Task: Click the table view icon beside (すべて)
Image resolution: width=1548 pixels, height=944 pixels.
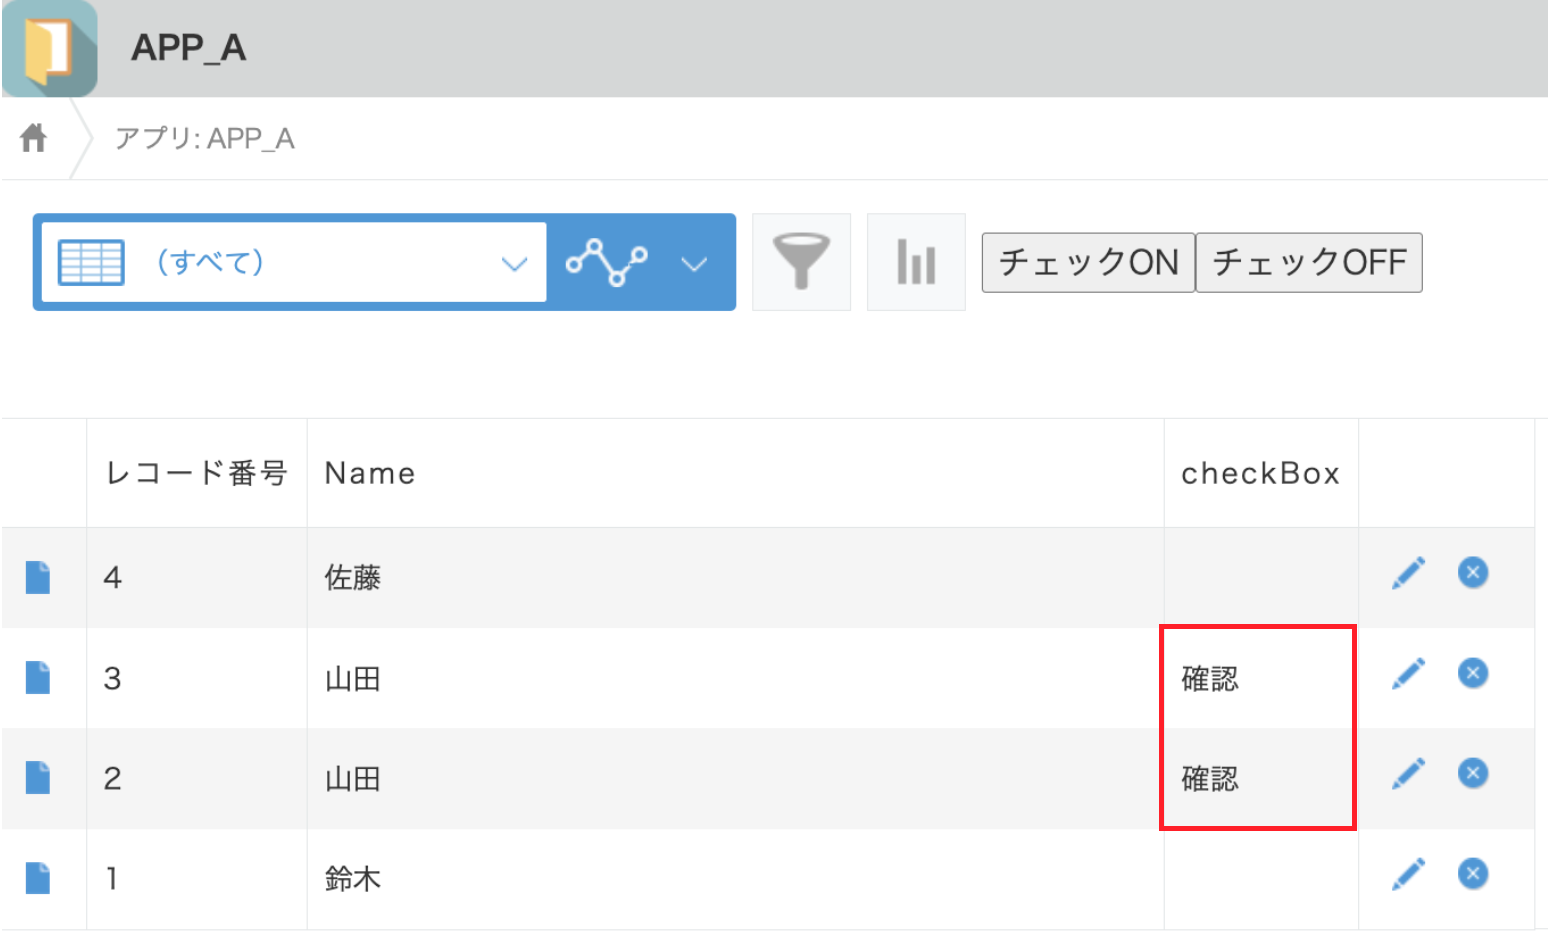Action: click(x=91, y=262)
